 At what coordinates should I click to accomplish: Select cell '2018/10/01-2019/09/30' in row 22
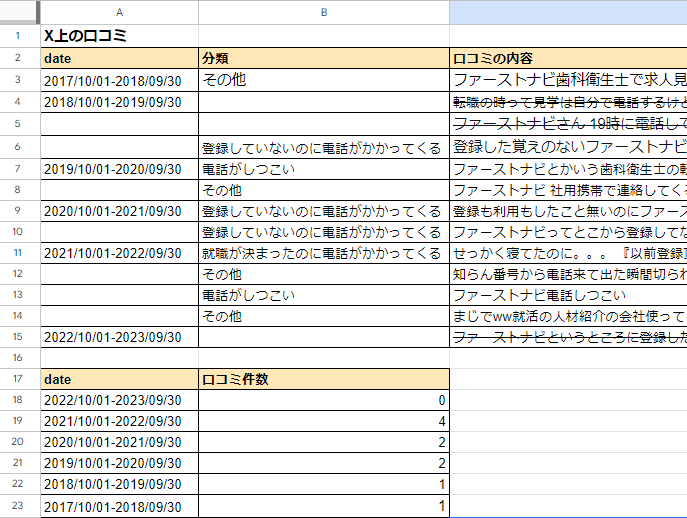tap(119, 484)
